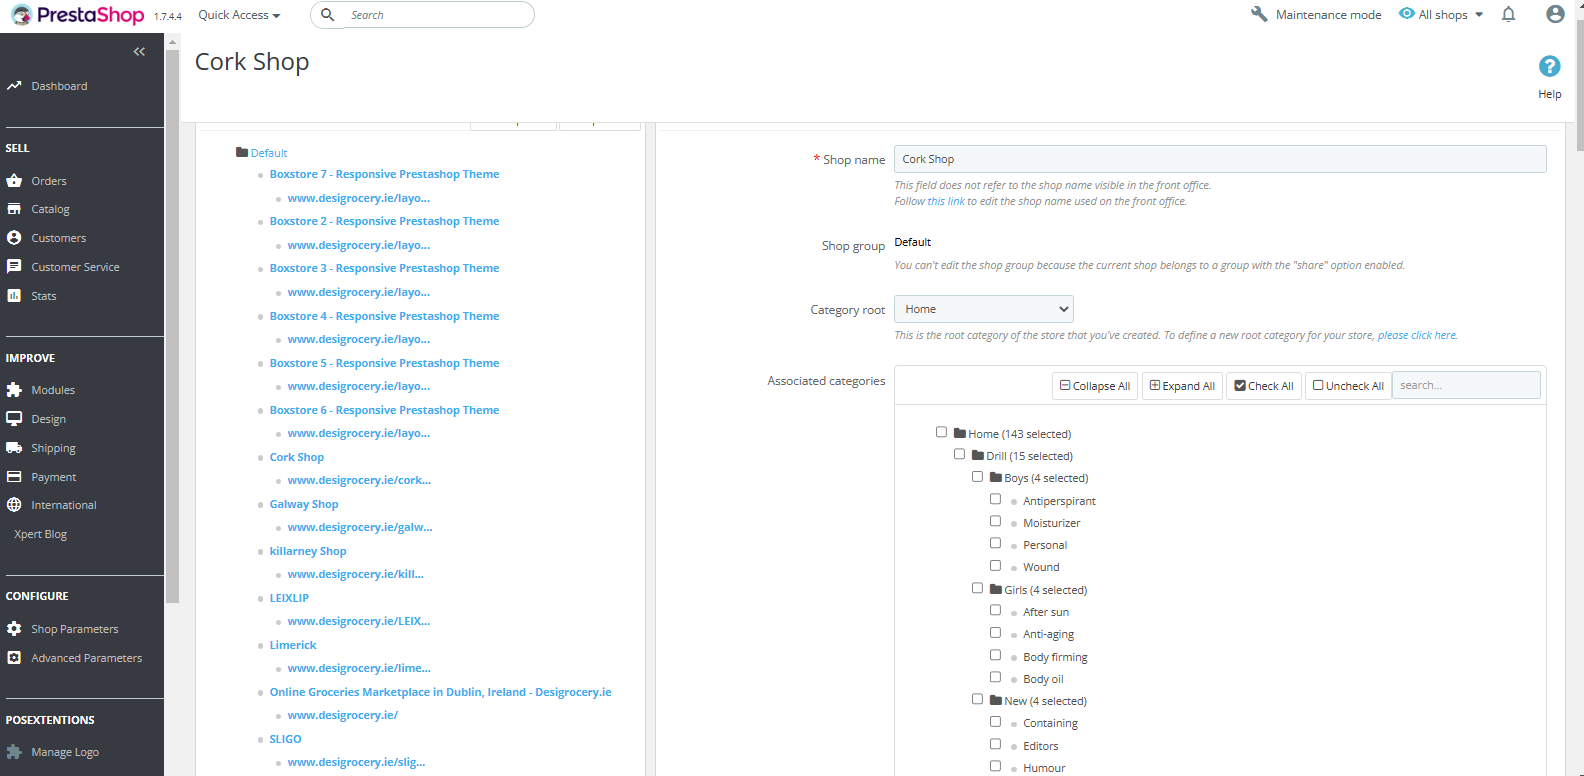Image resolution: width=1584 pixels, height=776 pixels.
Task: Click the Help question mark icon
Action: [1550, 66]
